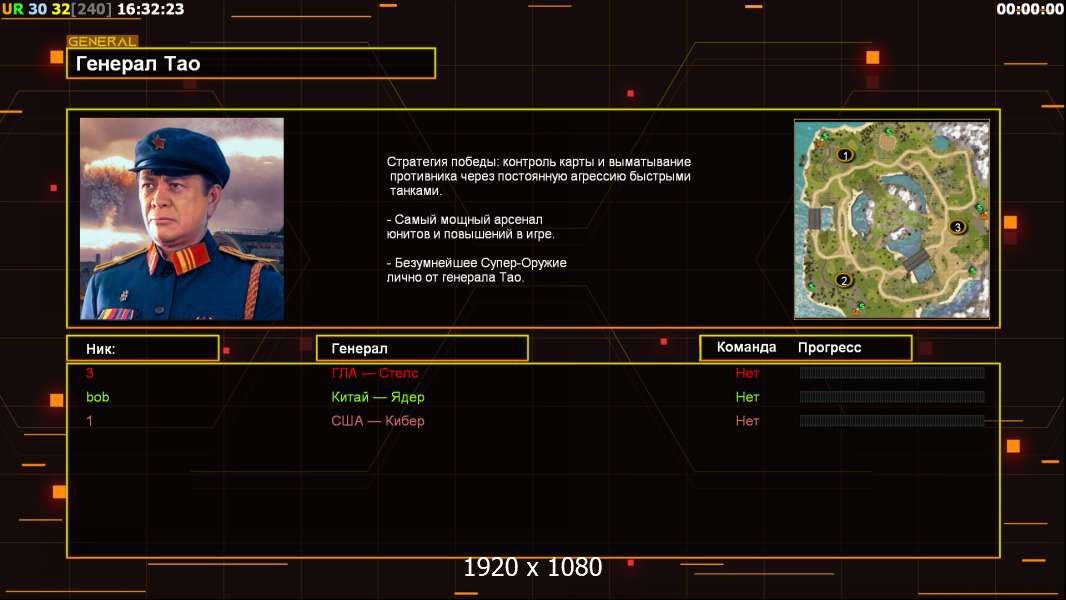This screenshot has width=1066, height=600.
Task: Click team value "Нет" for player 3
Action: click(x=747, y=373)
